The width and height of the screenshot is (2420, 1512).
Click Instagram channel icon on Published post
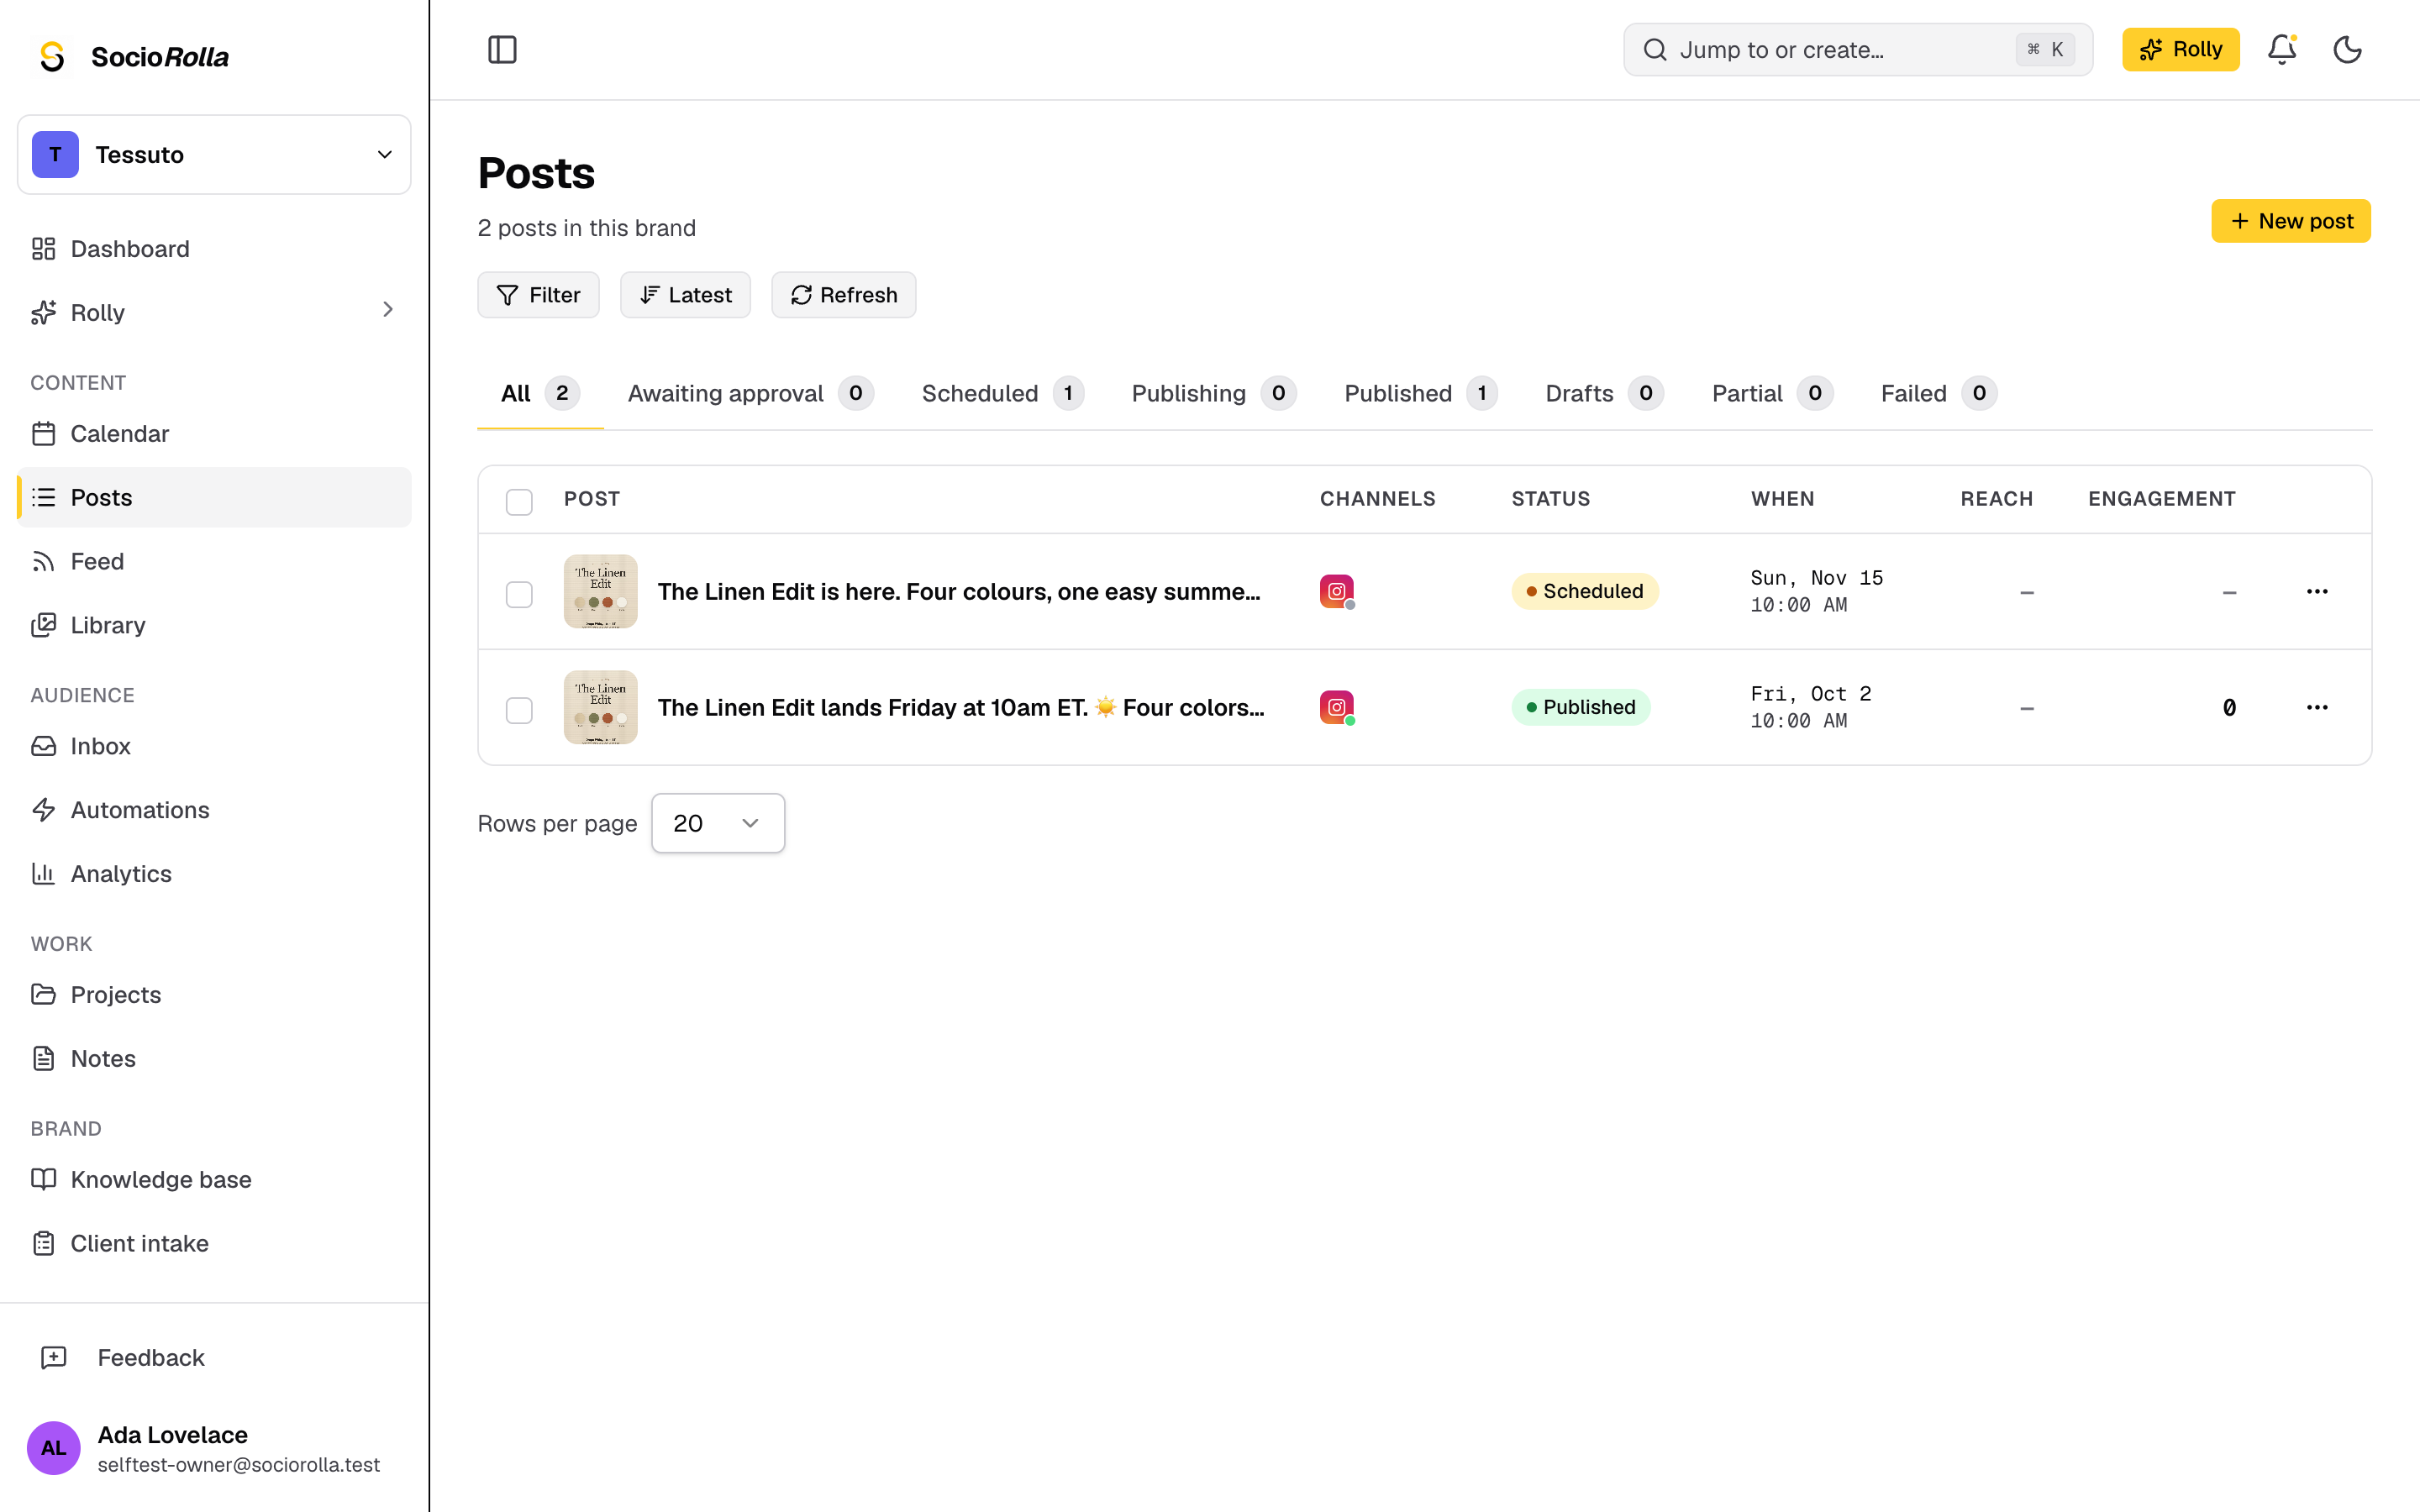tap(1337, 707)
